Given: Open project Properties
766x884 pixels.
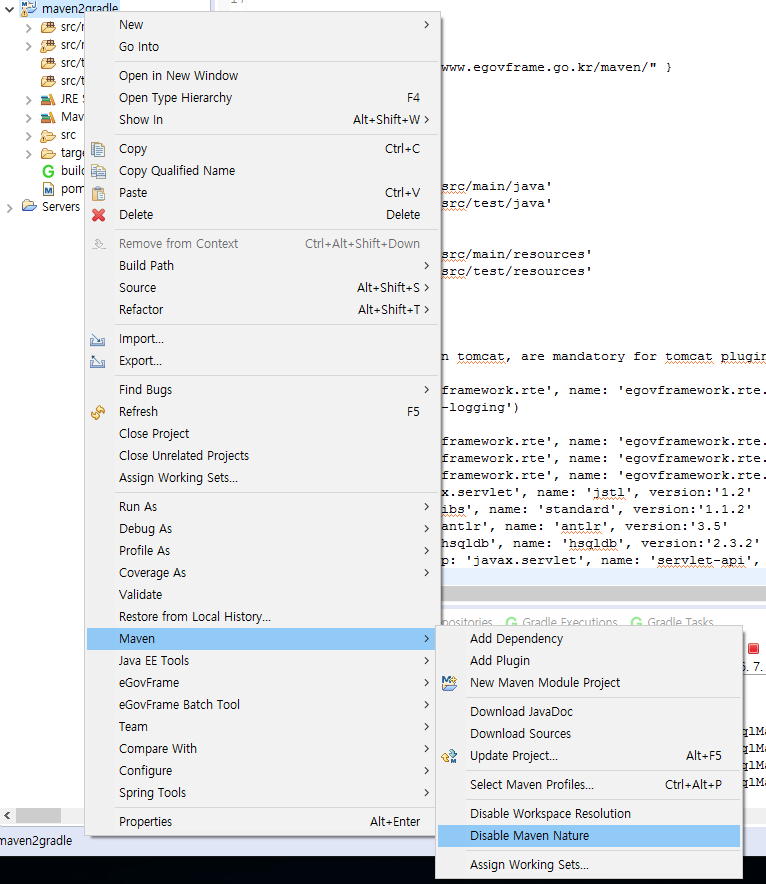Looking at the screenshot, I should coord(145,822).
